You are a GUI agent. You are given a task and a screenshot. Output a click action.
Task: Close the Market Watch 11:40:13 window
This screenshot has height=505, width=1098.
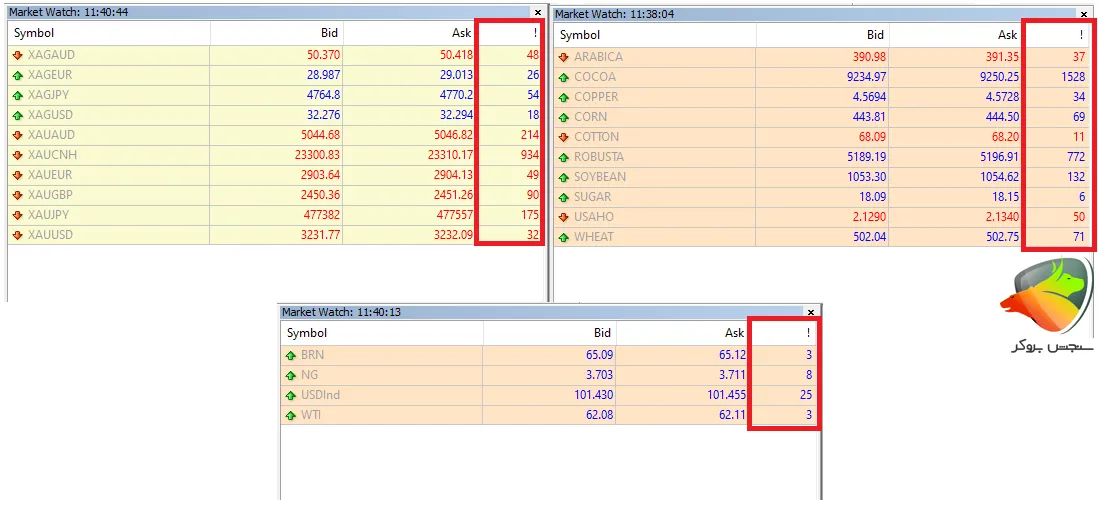[x=810, y=312]
